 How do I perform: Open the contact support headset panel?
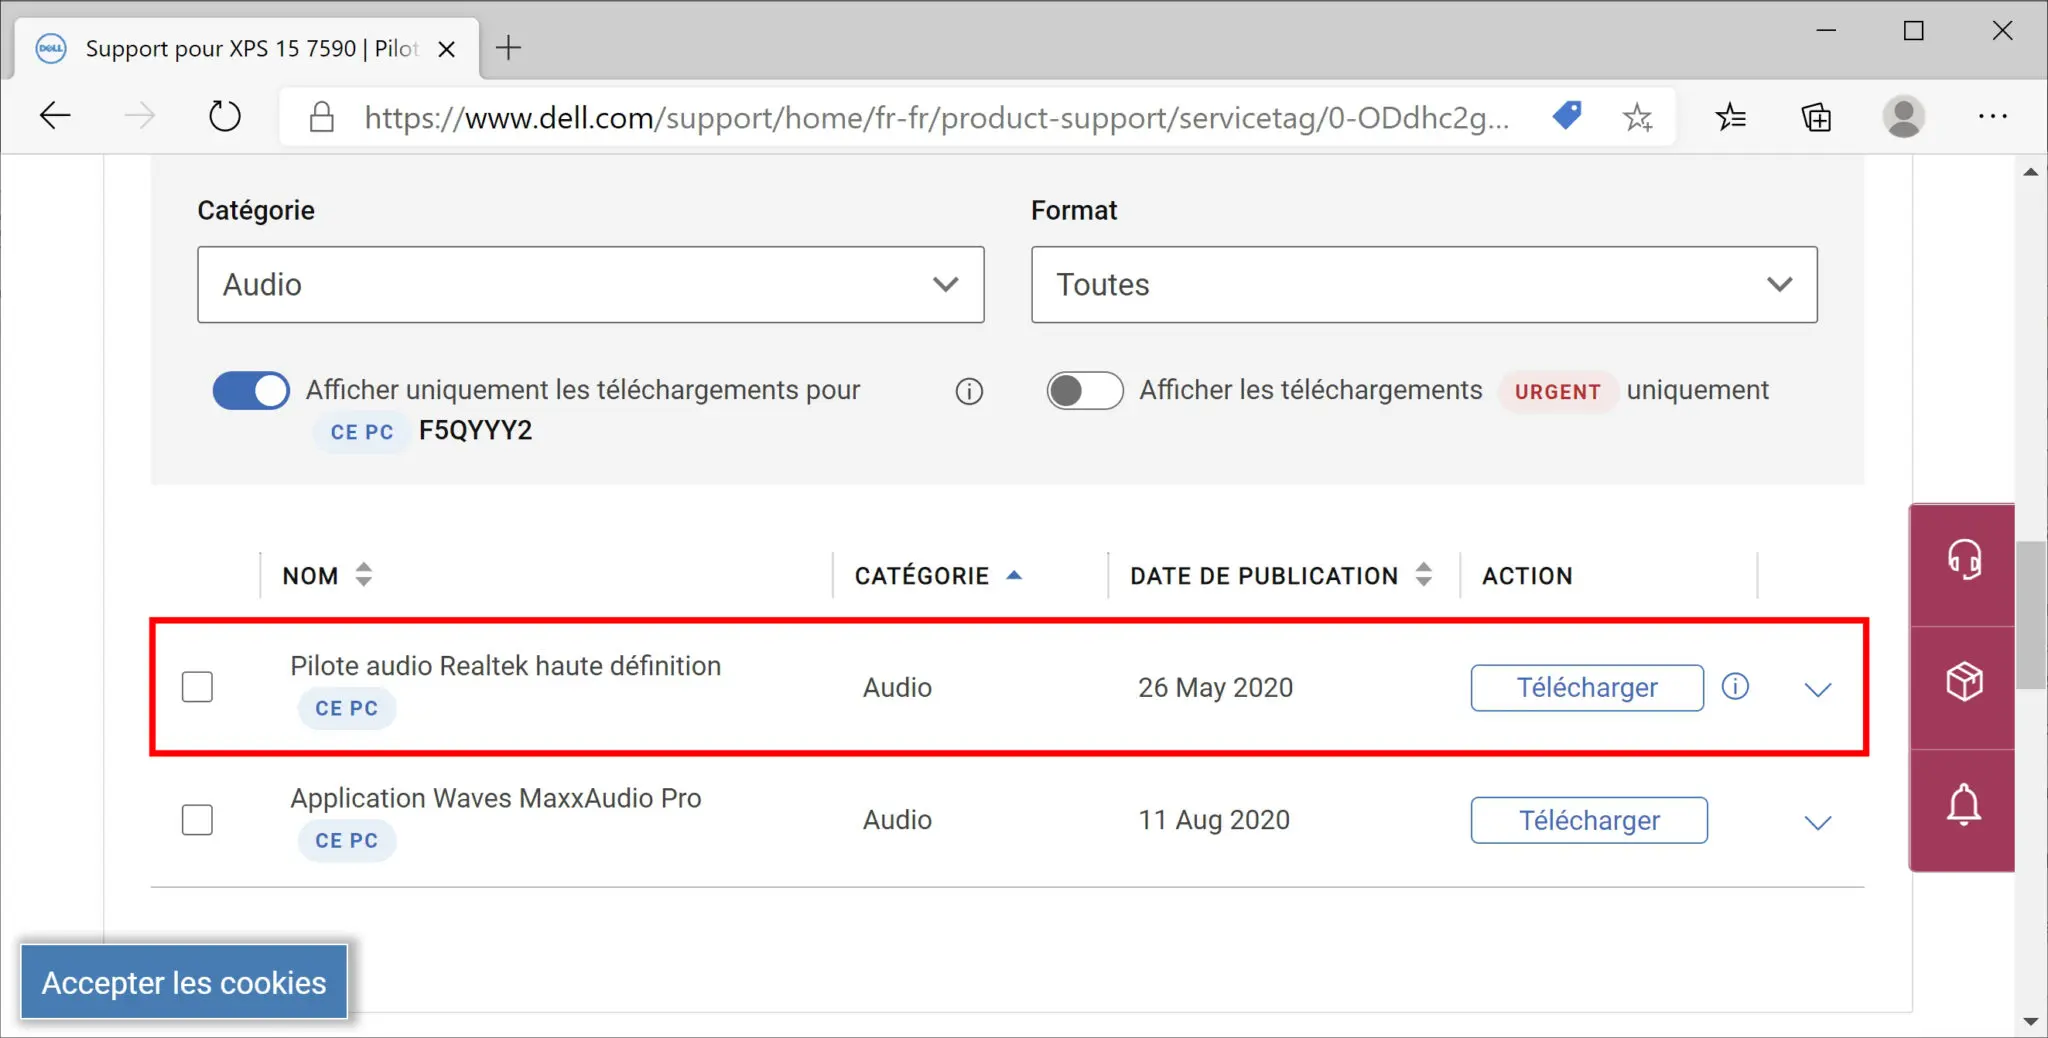[x=1962, y=560]
